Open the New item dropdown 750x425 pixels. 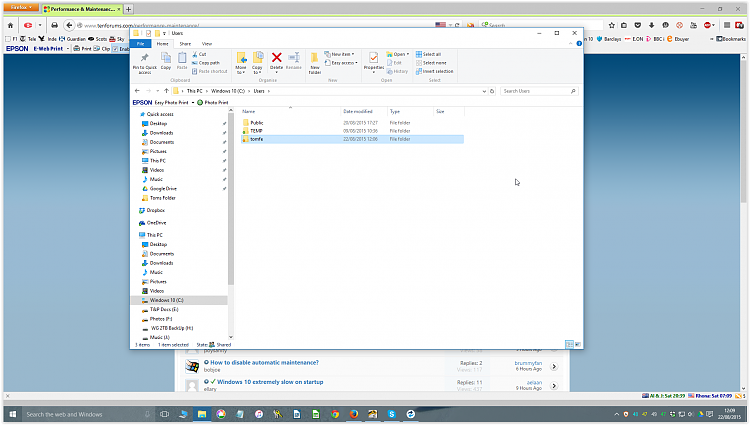(340, 54)
